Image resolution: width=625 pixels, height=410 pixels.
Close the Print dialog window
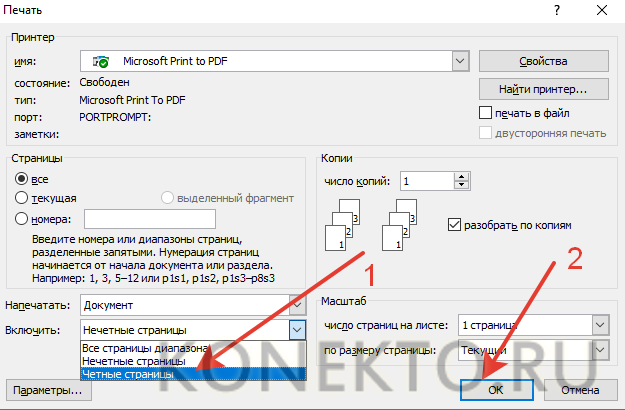click(x=602, y=9)
